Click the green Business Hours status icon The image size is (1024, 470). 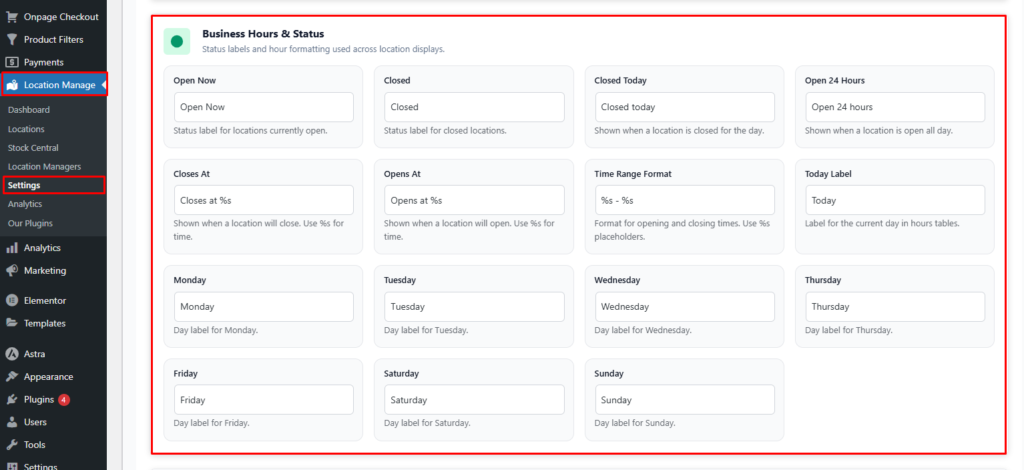(x=177, y=41)
